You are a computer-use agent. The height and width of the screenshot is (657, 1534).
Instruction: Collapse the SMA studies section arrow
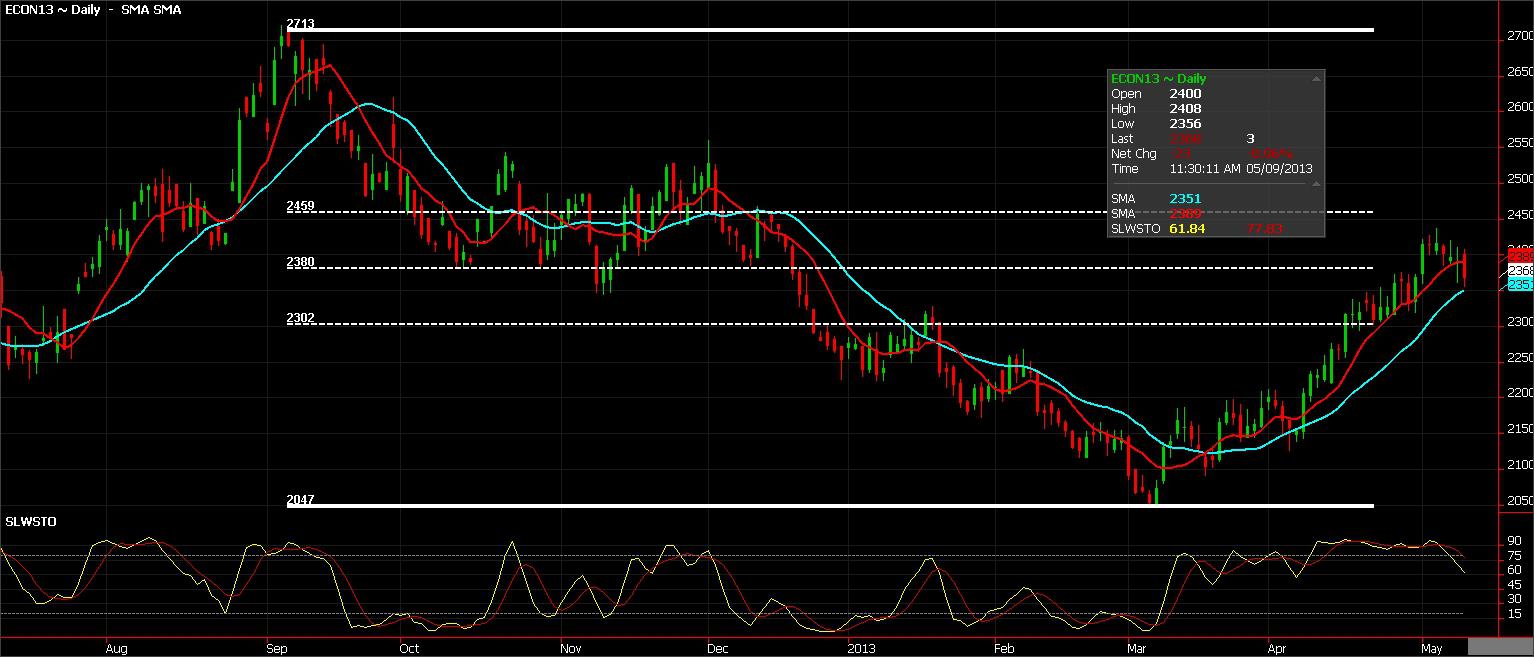pos(1316,184)
